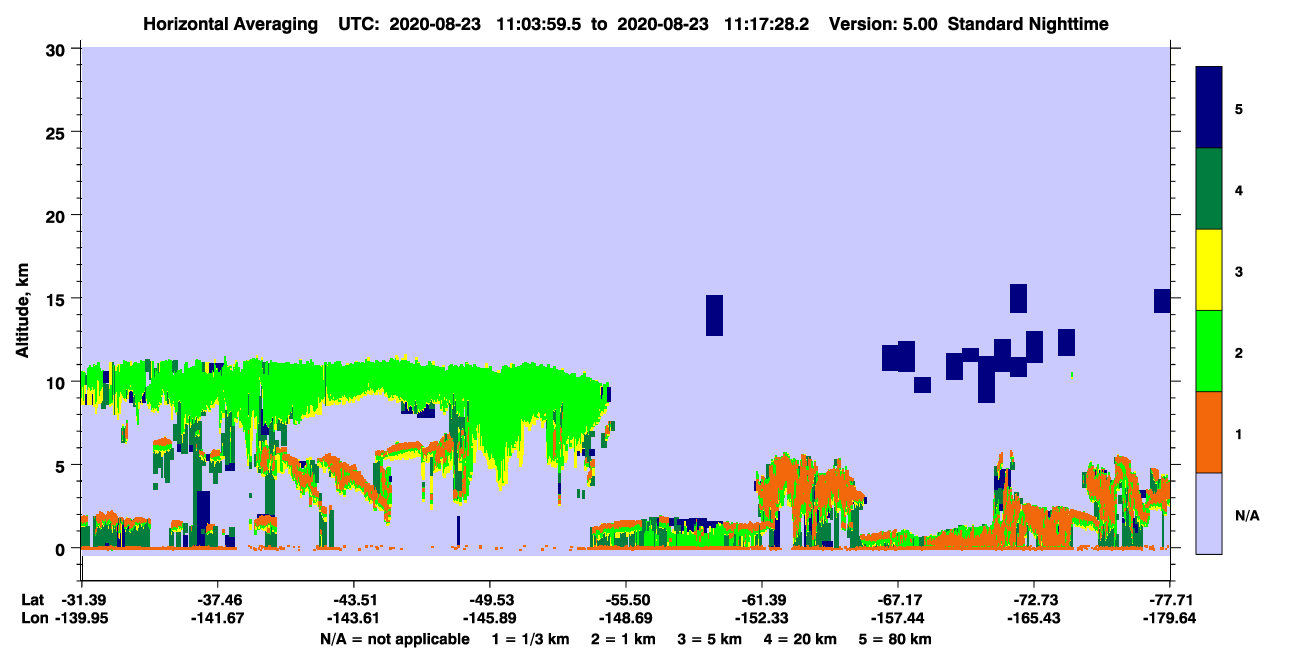This screenshot has height=667, width=1300.
Task: Click the latitude label '-49.53'
Action: pyautogui.click(x=489, y=599)
